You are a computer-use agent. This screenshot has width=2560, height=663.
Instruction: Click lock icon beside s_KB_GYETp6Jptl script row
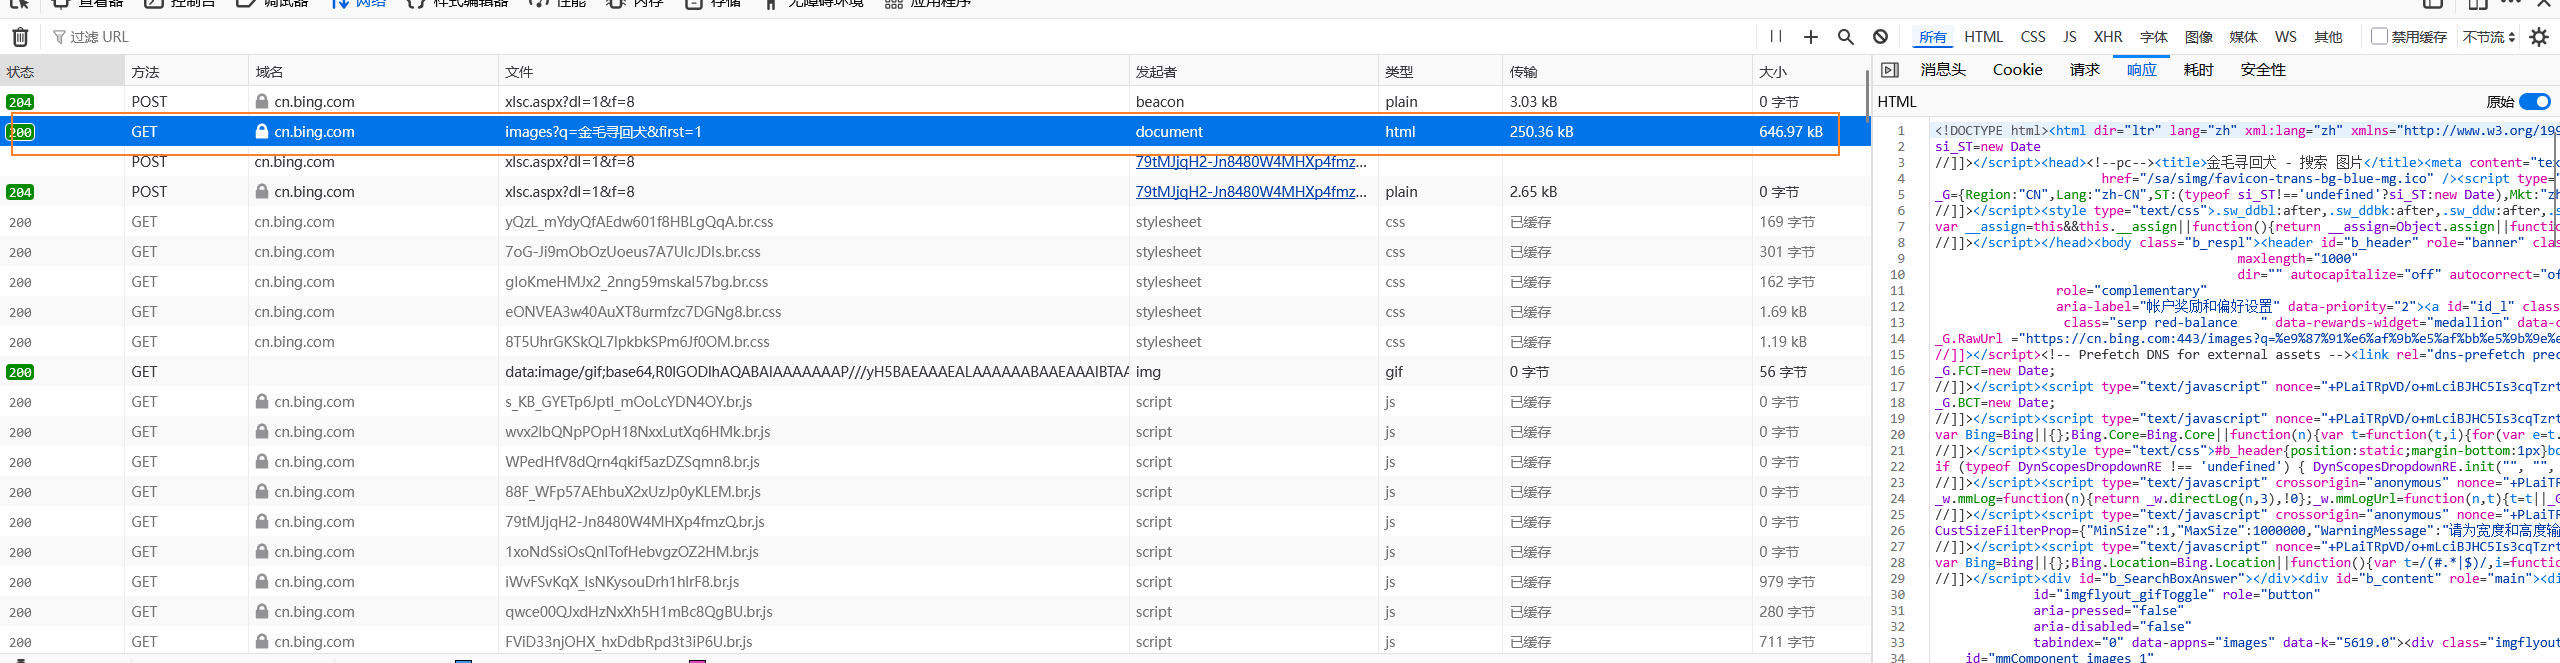click(262, 401)
